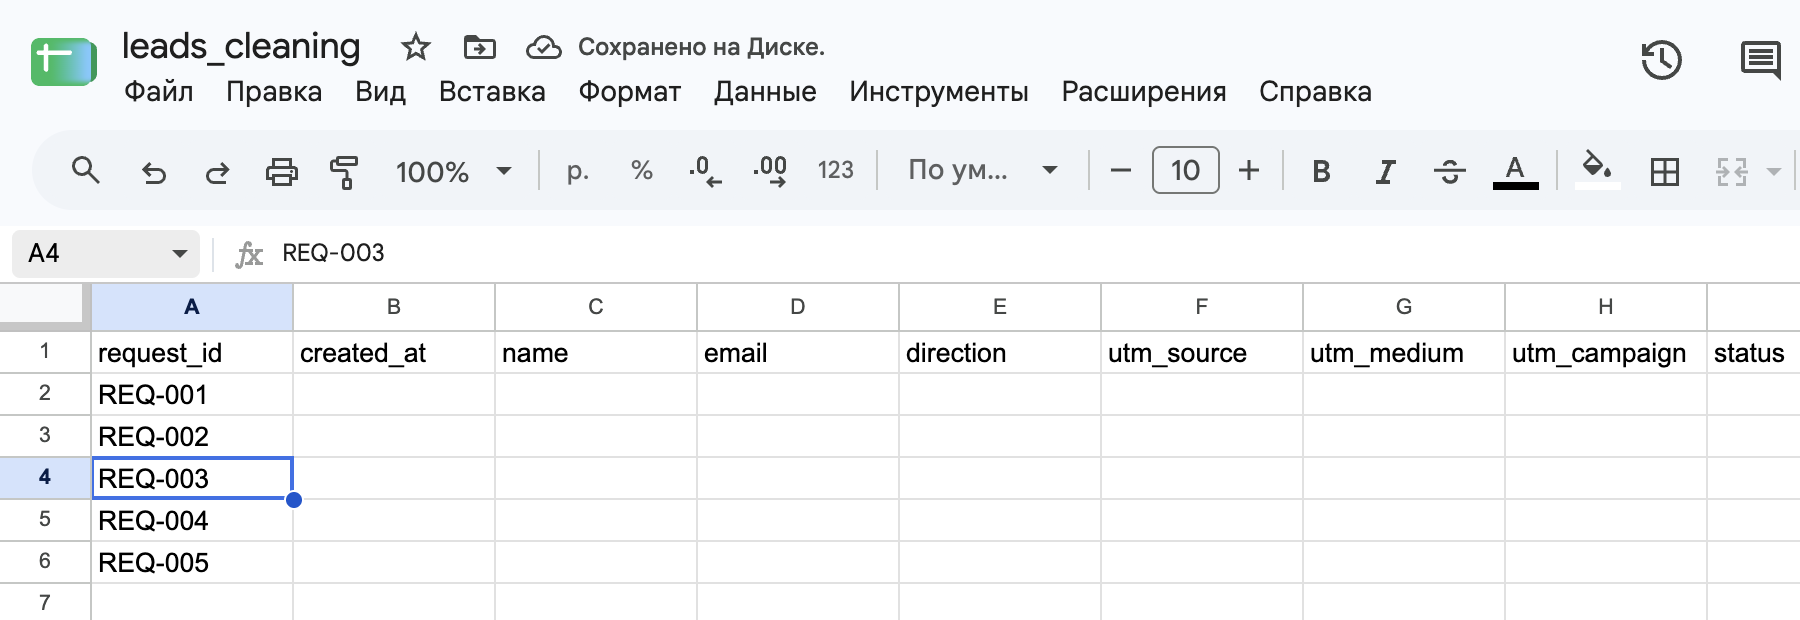Open the Файл menu

158,92
